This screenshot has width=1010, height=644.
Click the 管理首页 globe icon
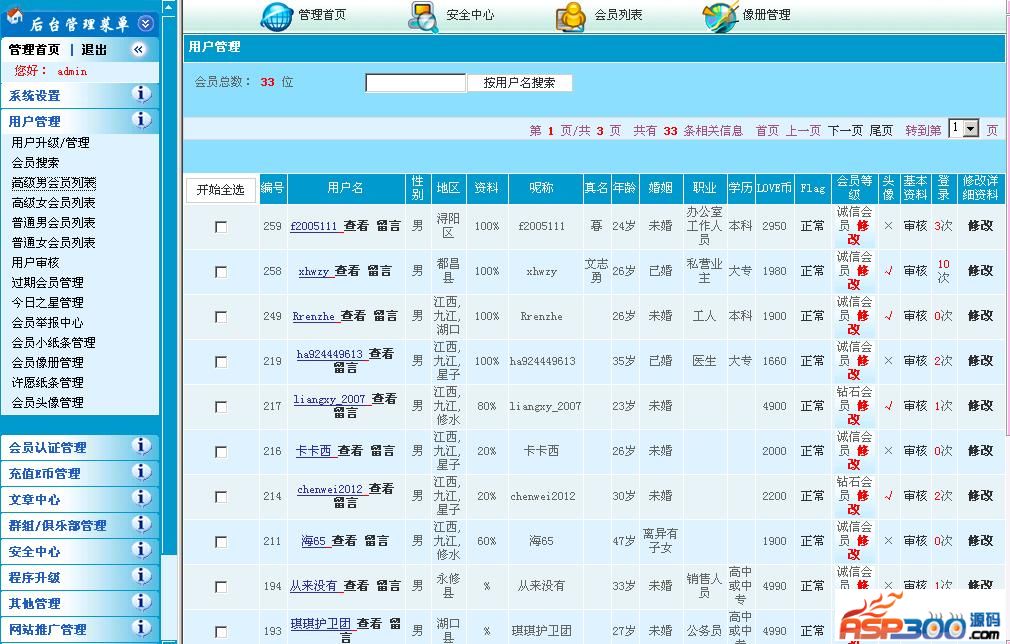coord(277,15)
